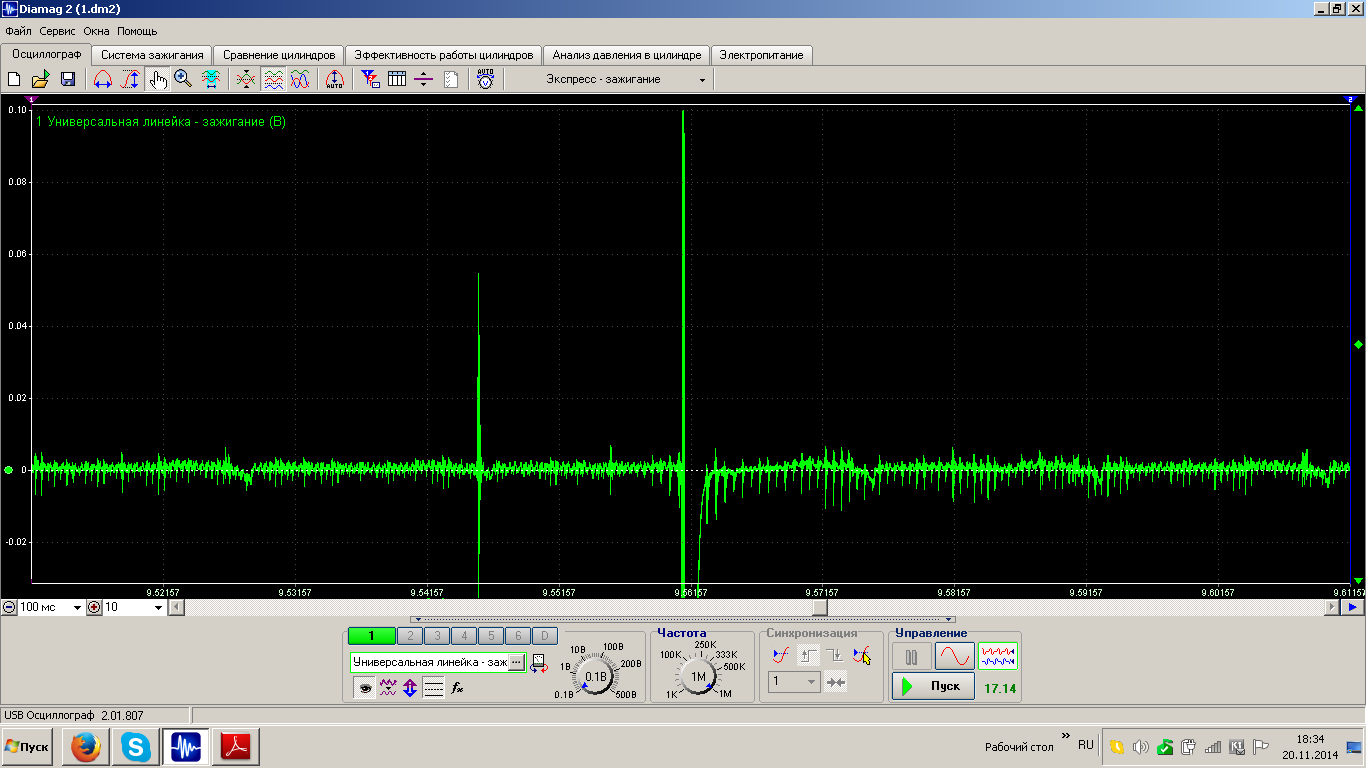Select the hand pan tool
The height and width of the screenshot is (768, 1366).
click(157, 79)
